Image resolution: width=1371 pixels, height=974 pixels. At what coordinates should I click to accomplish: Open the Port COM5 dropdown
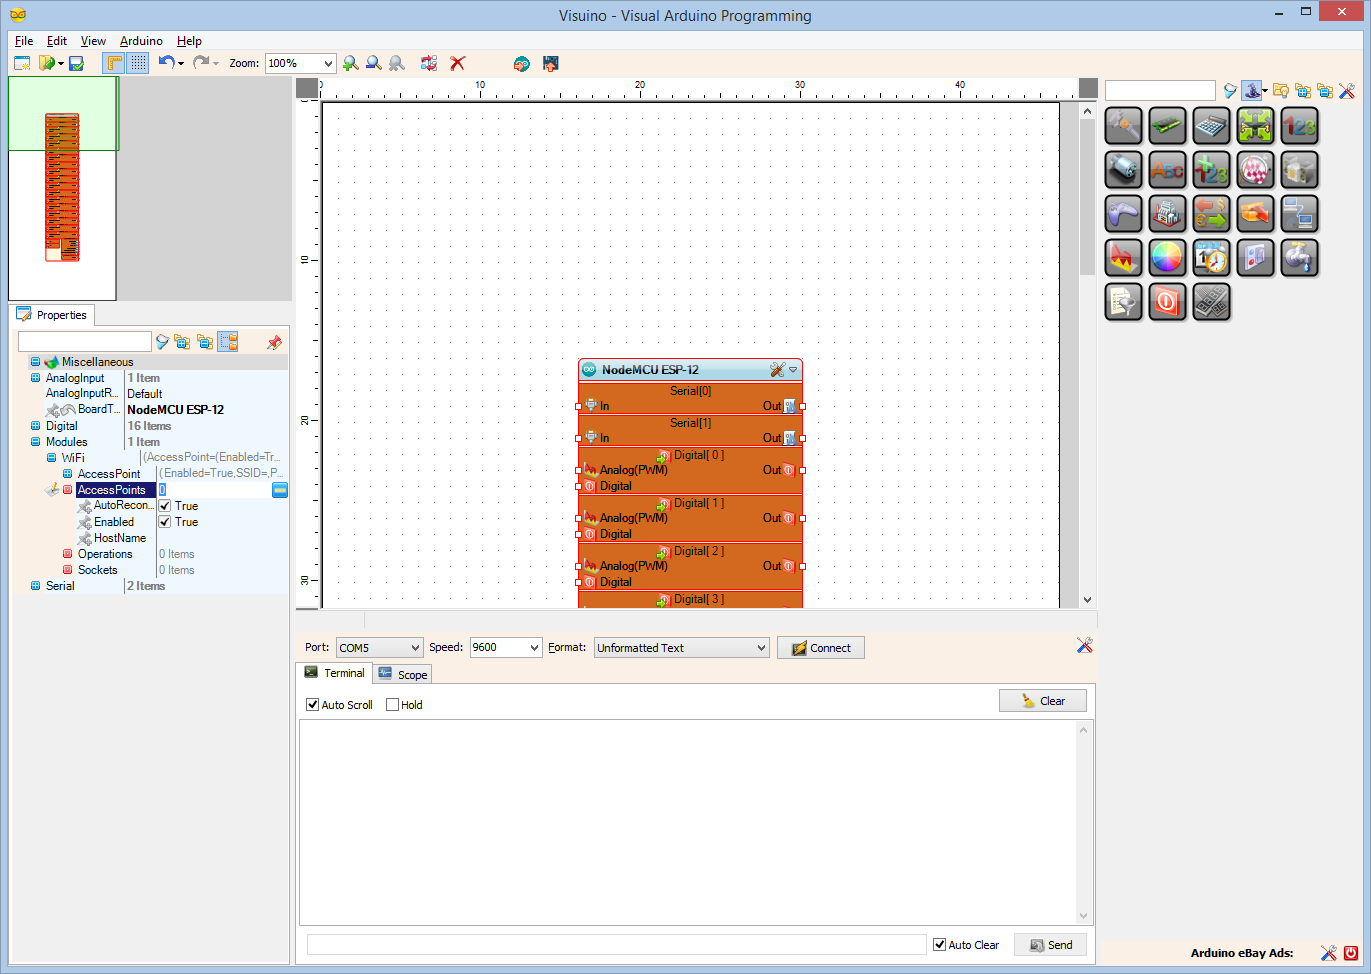pyautogui.click(x=414, y=648)
